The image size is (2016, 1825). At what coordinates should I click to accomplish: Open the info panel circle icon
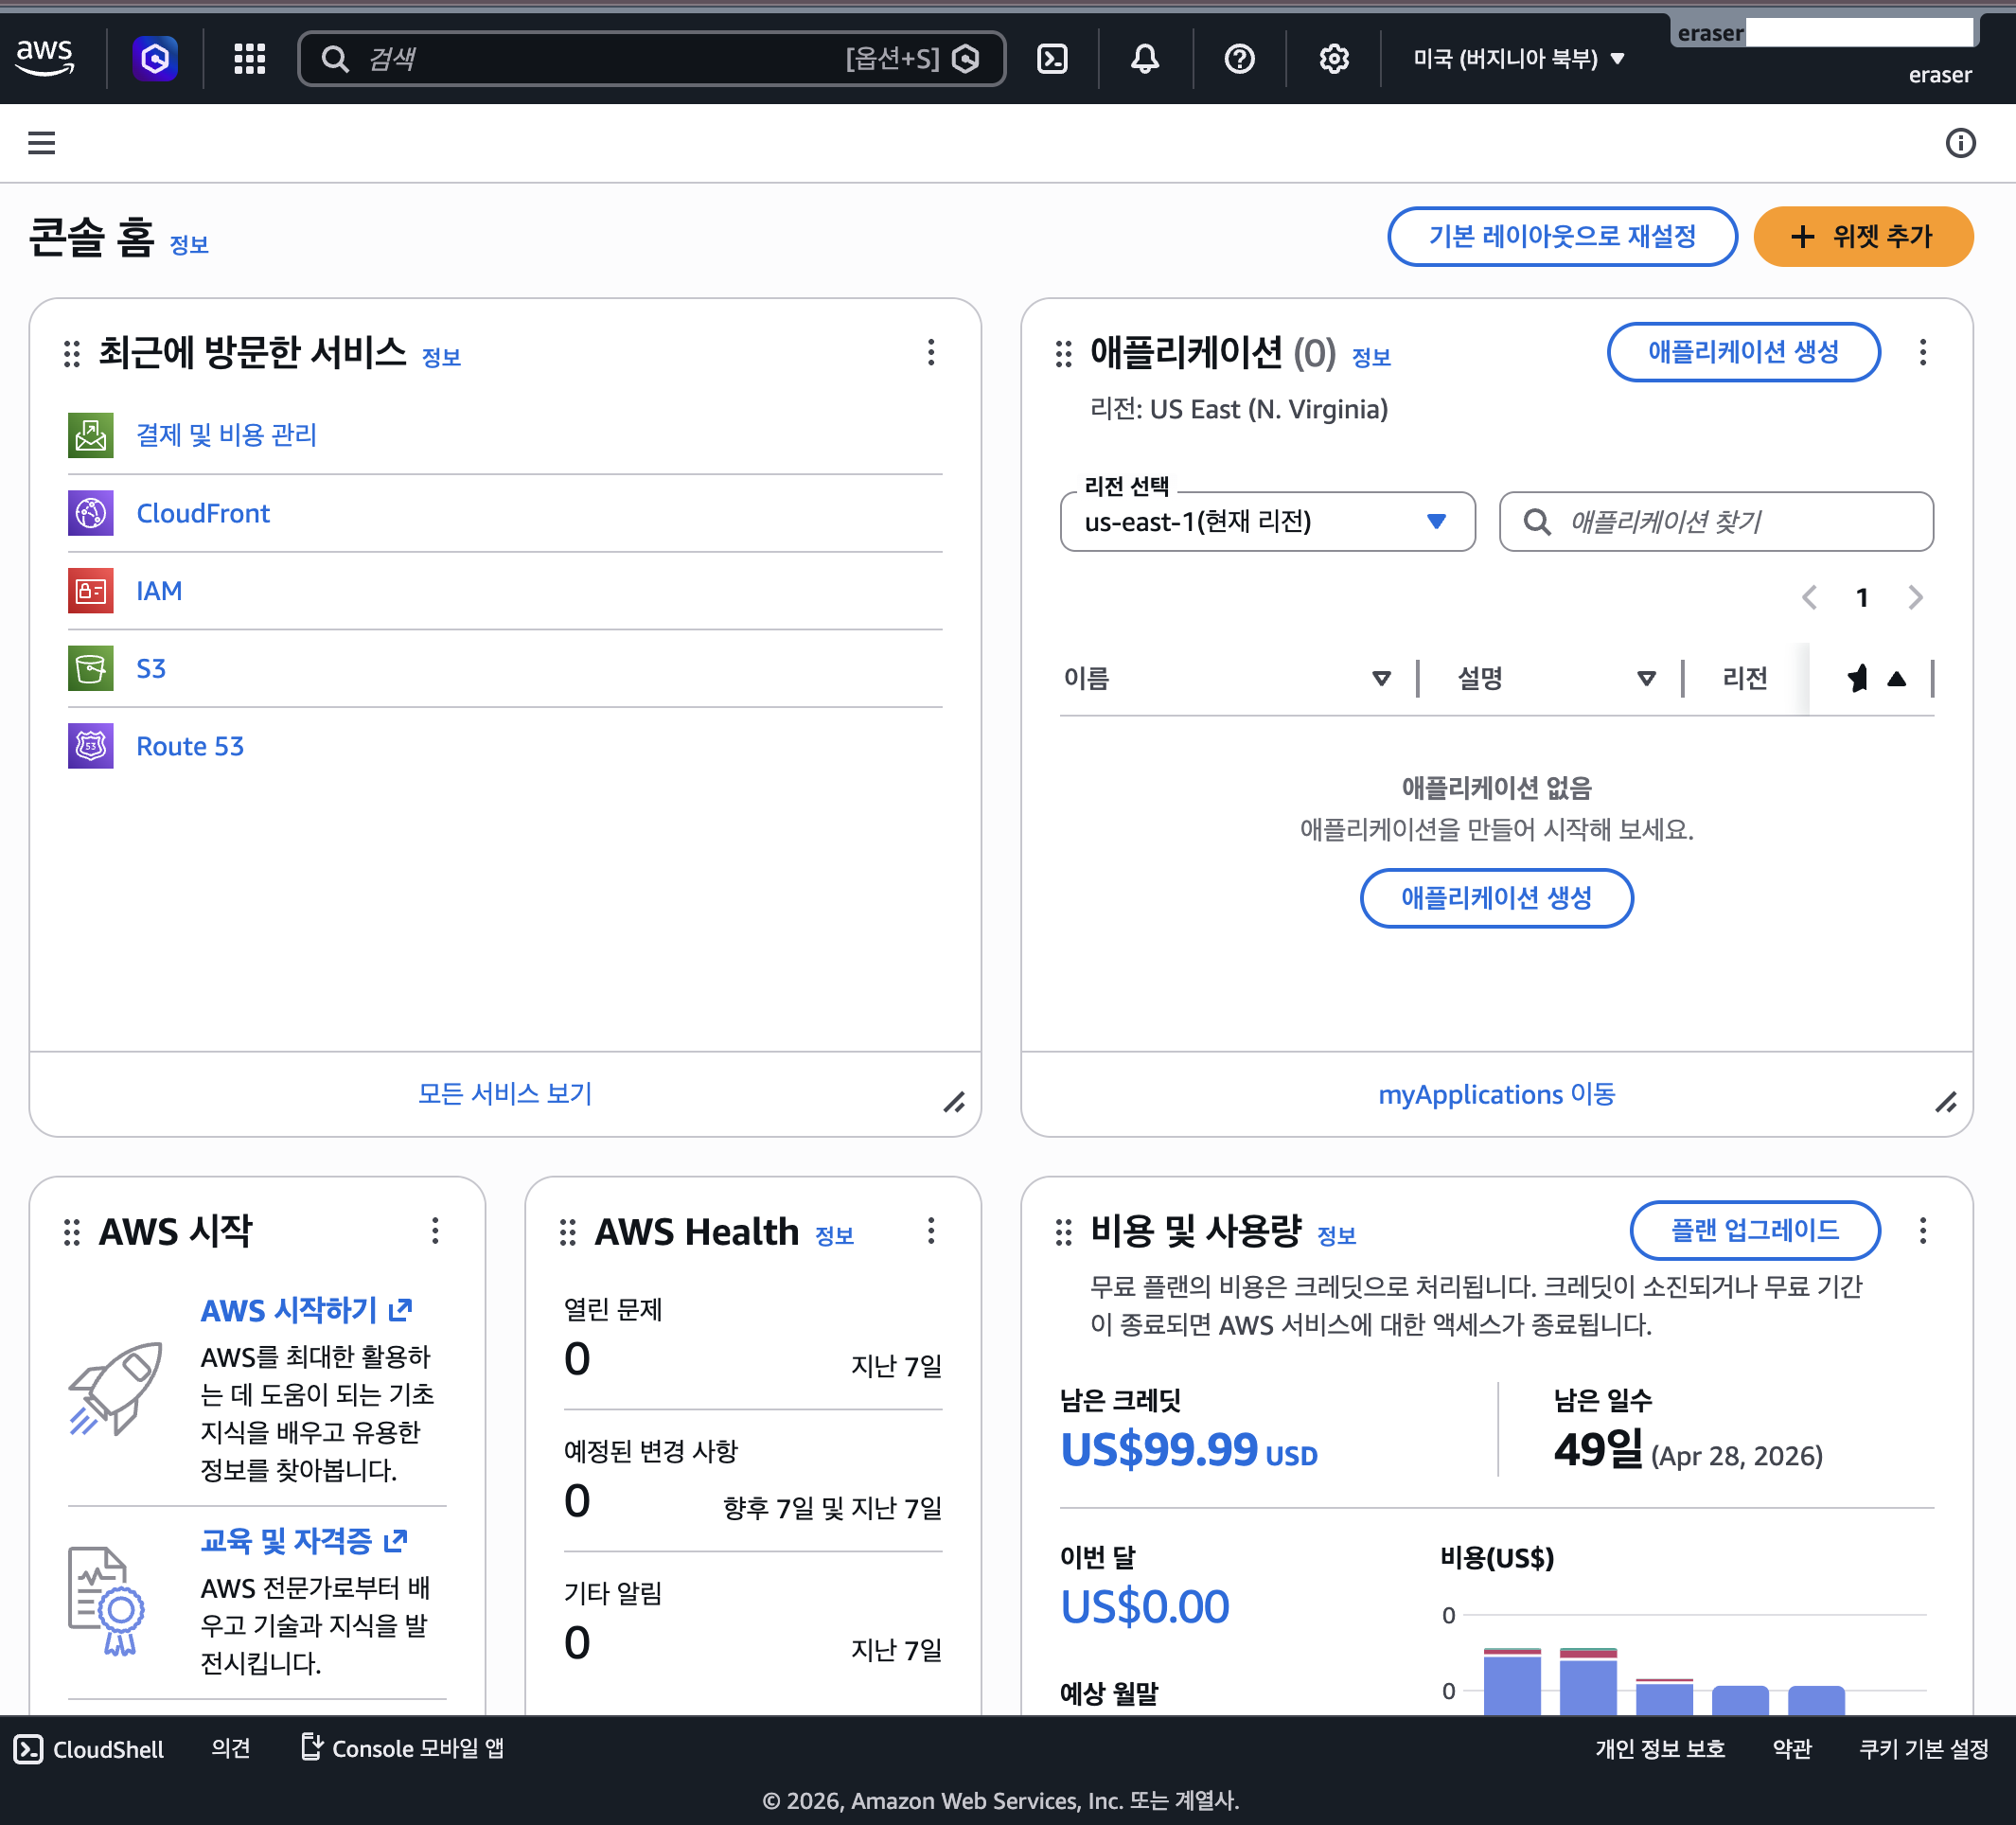[1960, 143]
